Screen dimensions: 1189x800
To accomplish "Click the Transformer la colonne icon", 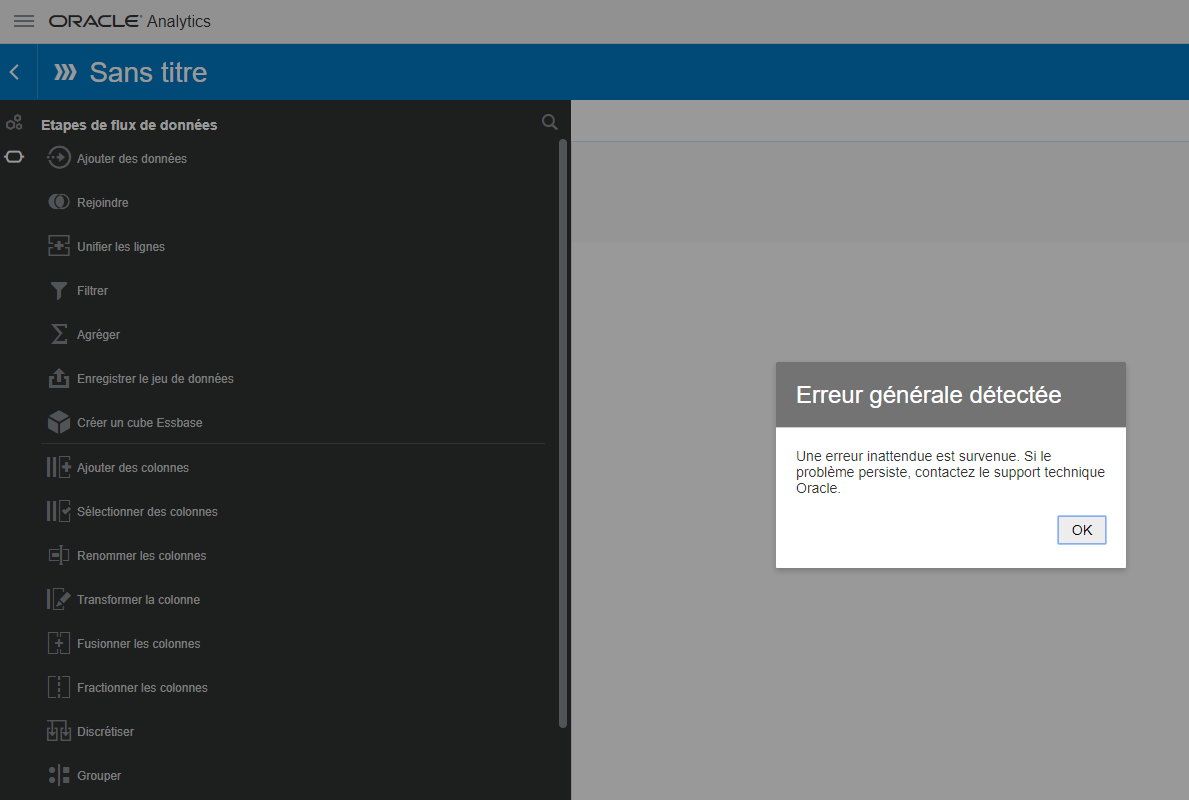I will pyautogui.click(x=58, y=599).
